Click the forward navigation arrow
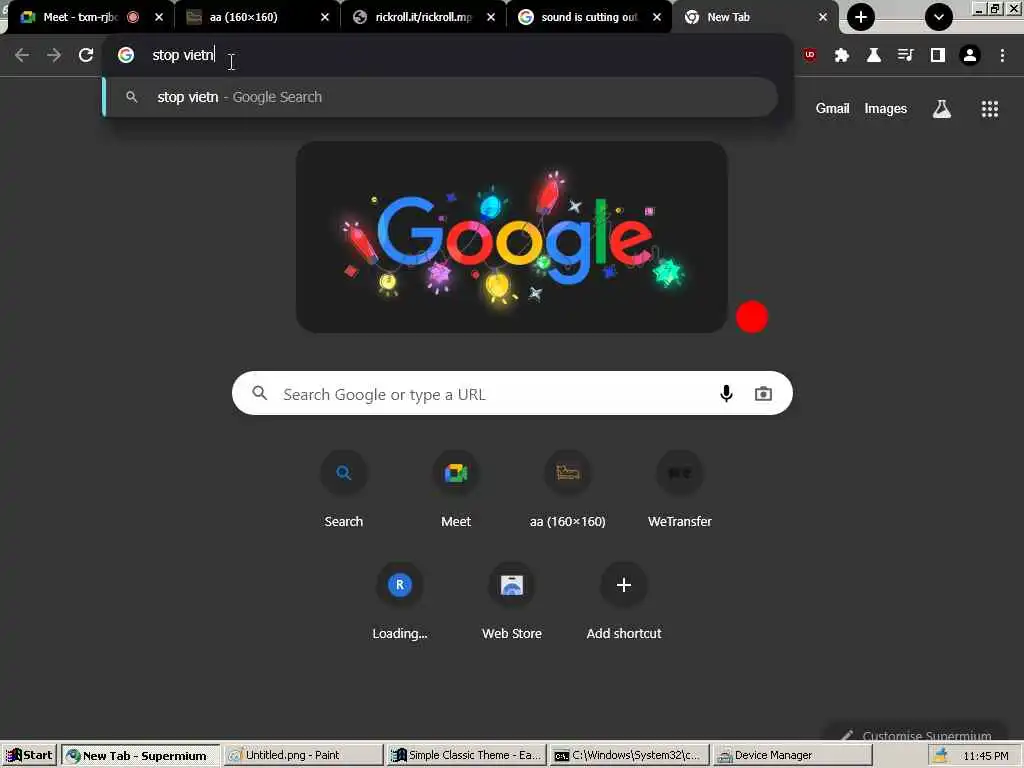1024x768 pixels. [54, 55]
